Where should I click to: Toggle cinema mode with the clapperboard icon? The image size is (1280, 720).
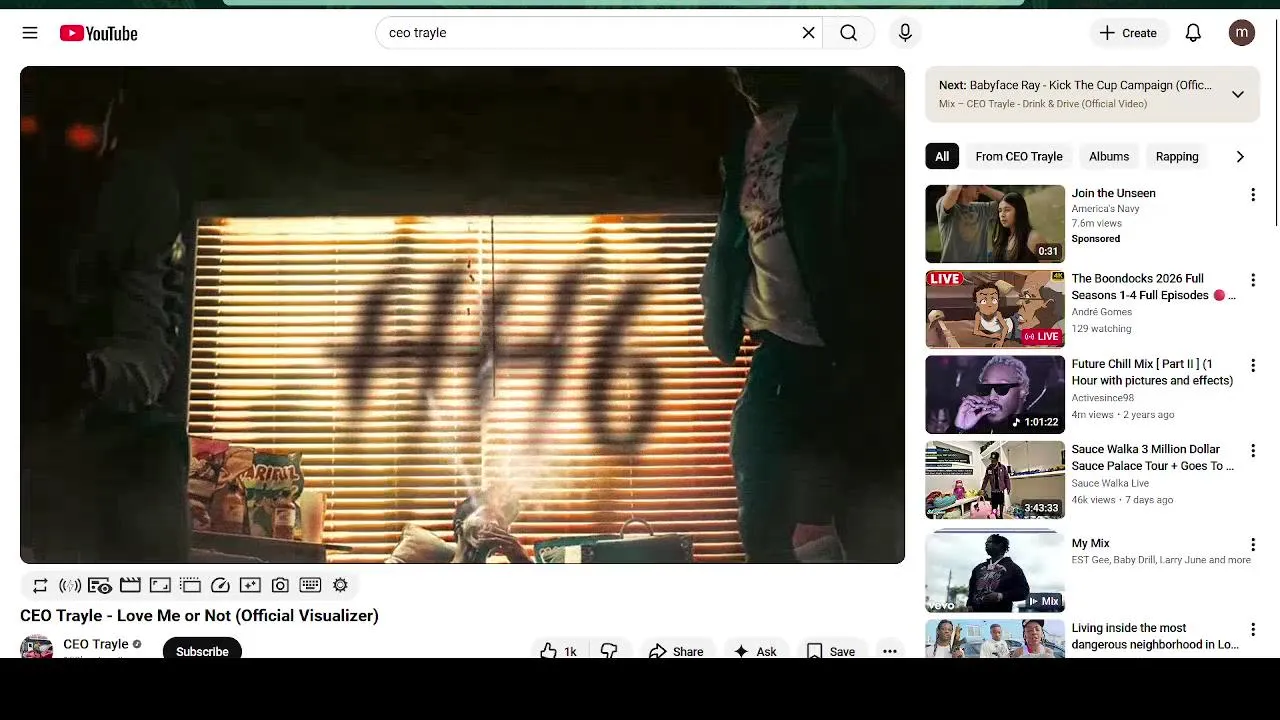pos(130,585)
